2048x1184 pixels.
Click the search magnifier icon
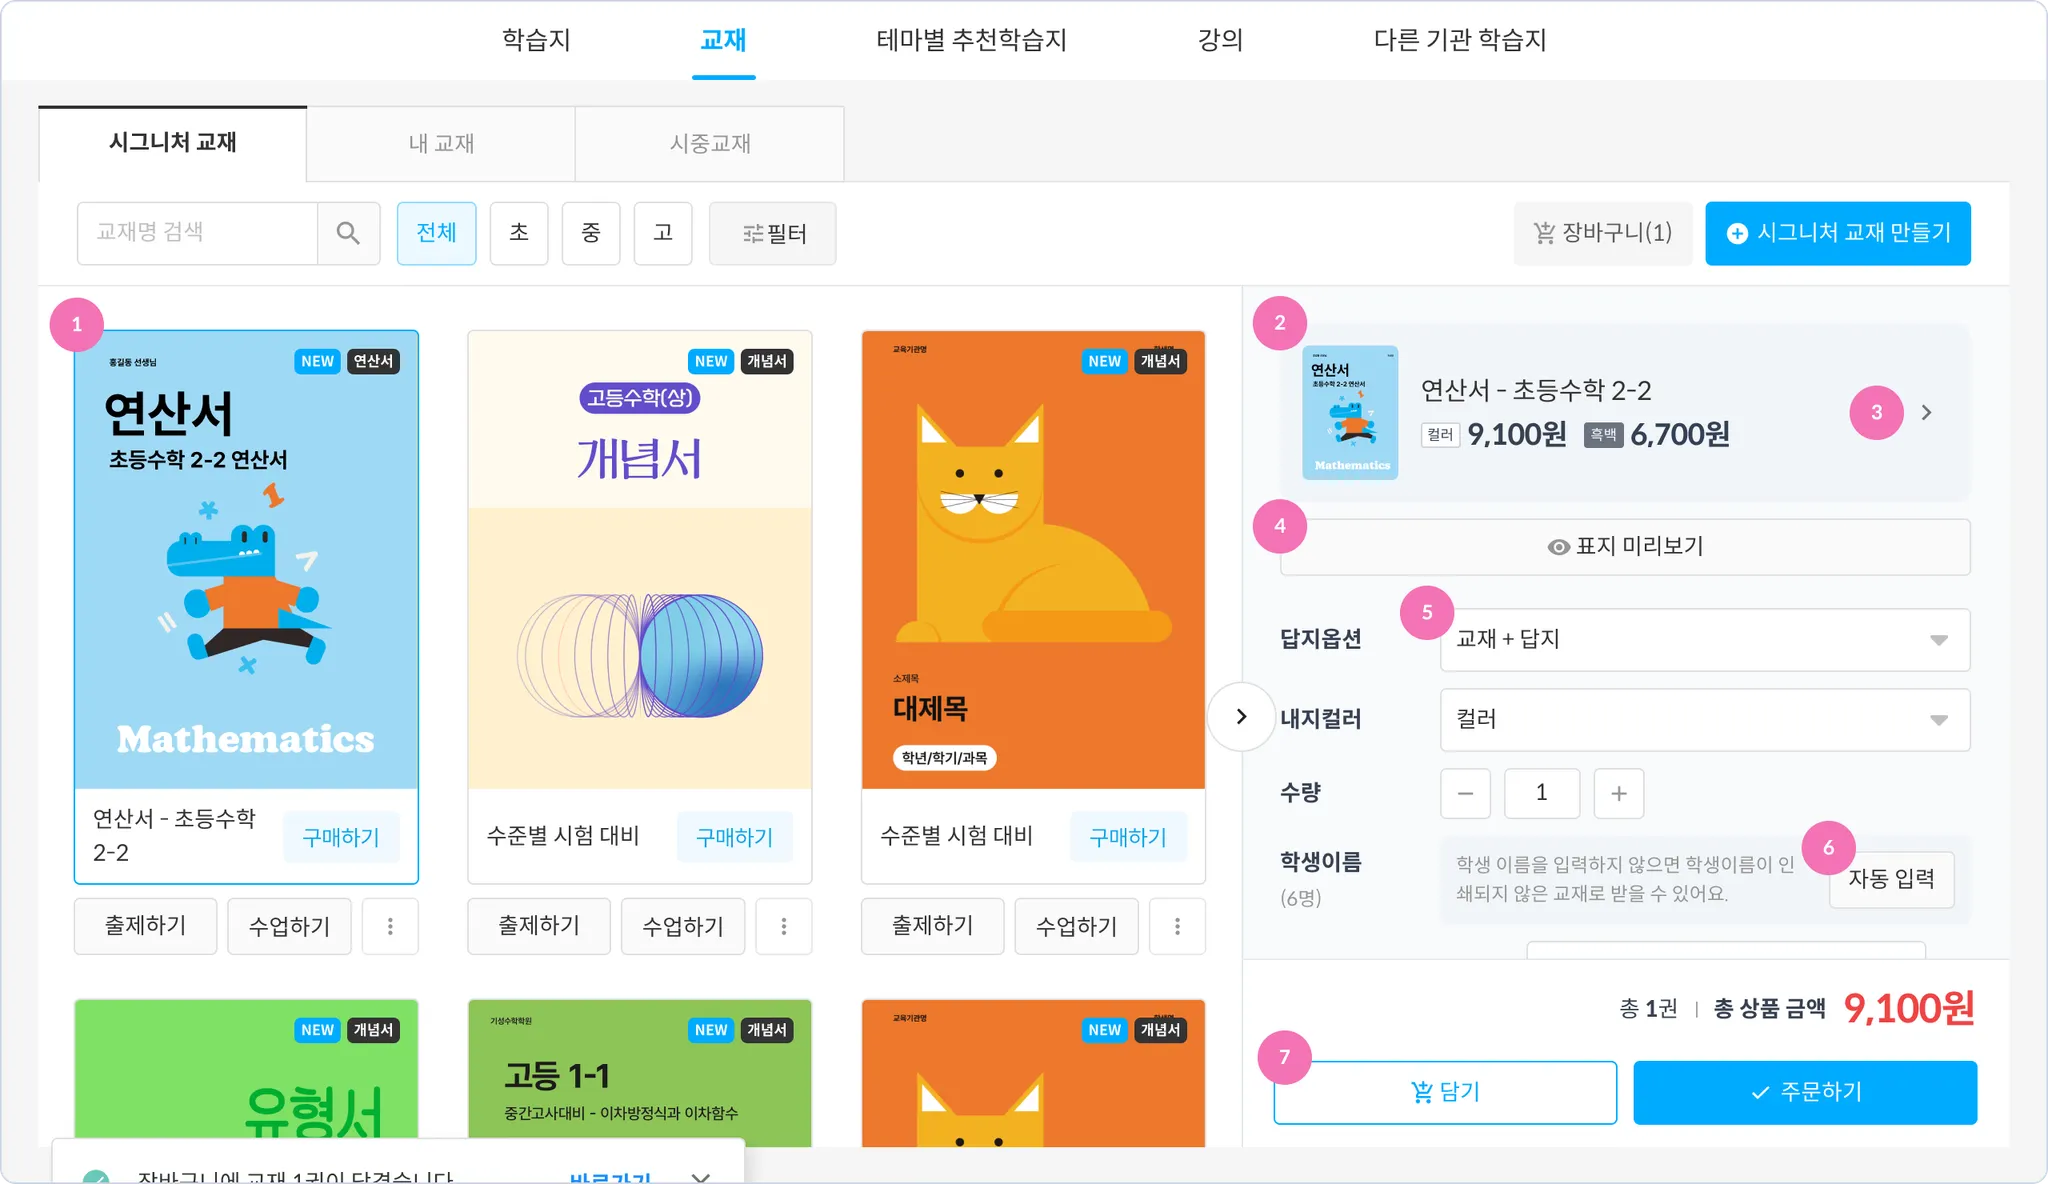[348, 233]
